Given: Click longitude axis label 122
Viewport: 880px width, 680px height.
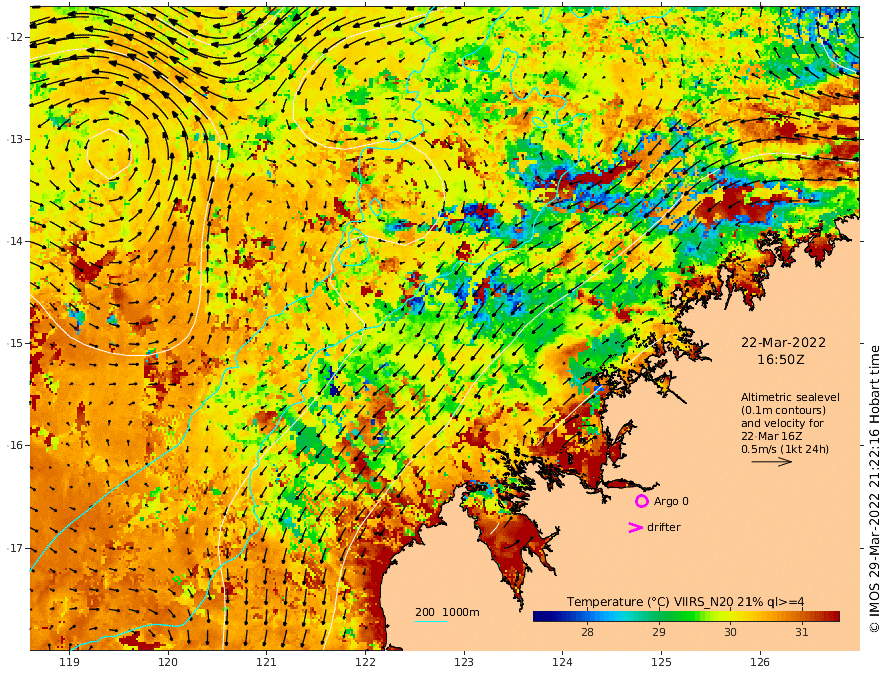Looking at the screenshot, I should [x=365, y=662].
